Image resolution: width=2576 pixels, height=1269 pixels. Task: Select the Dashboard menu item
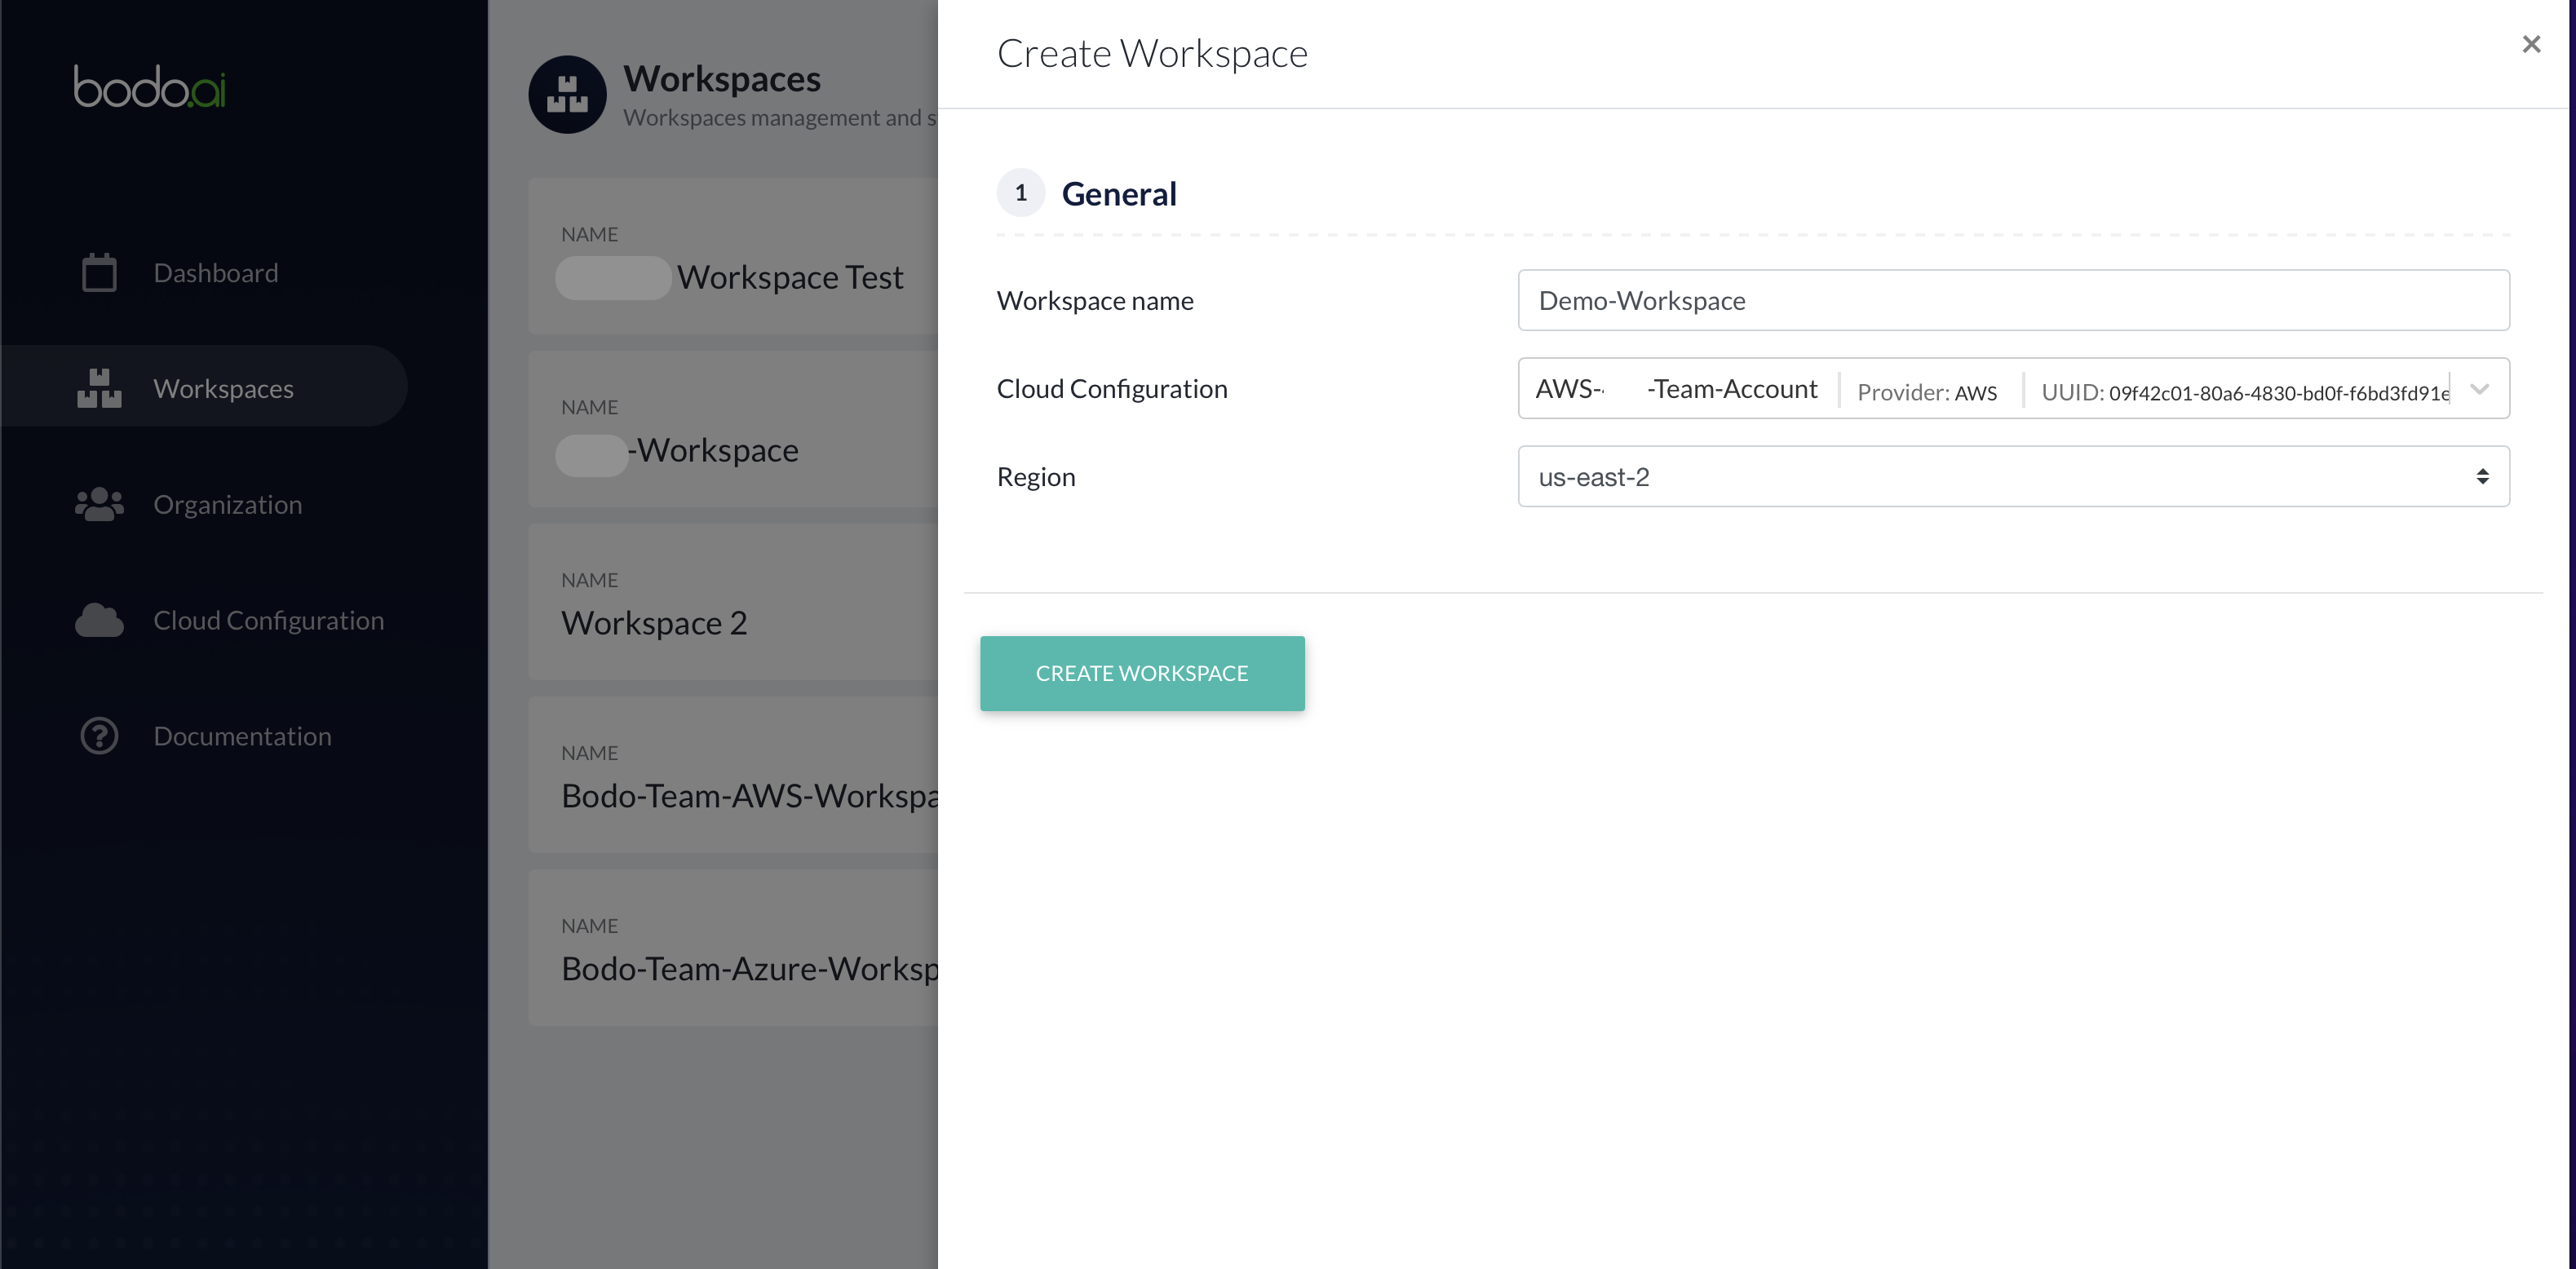[x=215, y=271]
